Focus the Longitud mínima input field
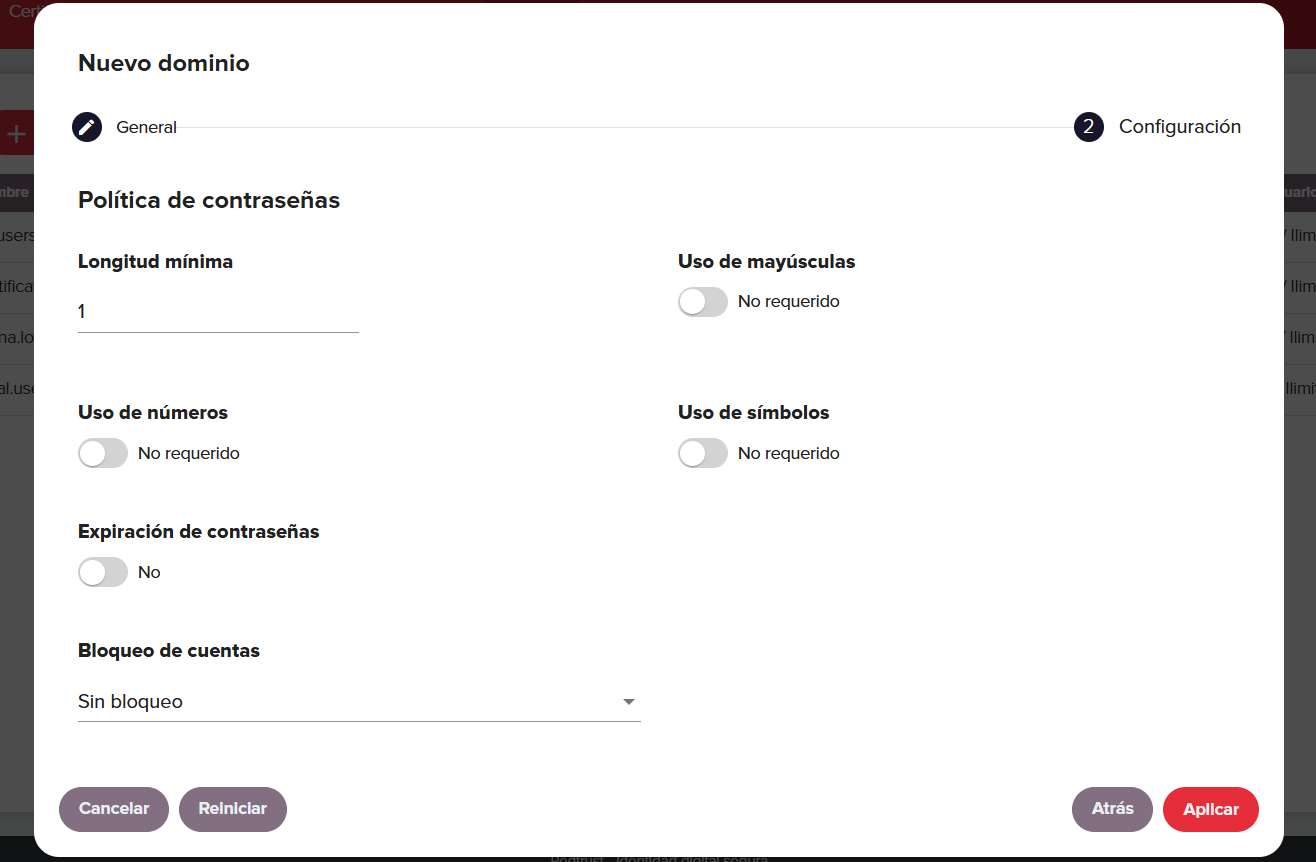The image size is (1316, 862). [x=218, y=312]
